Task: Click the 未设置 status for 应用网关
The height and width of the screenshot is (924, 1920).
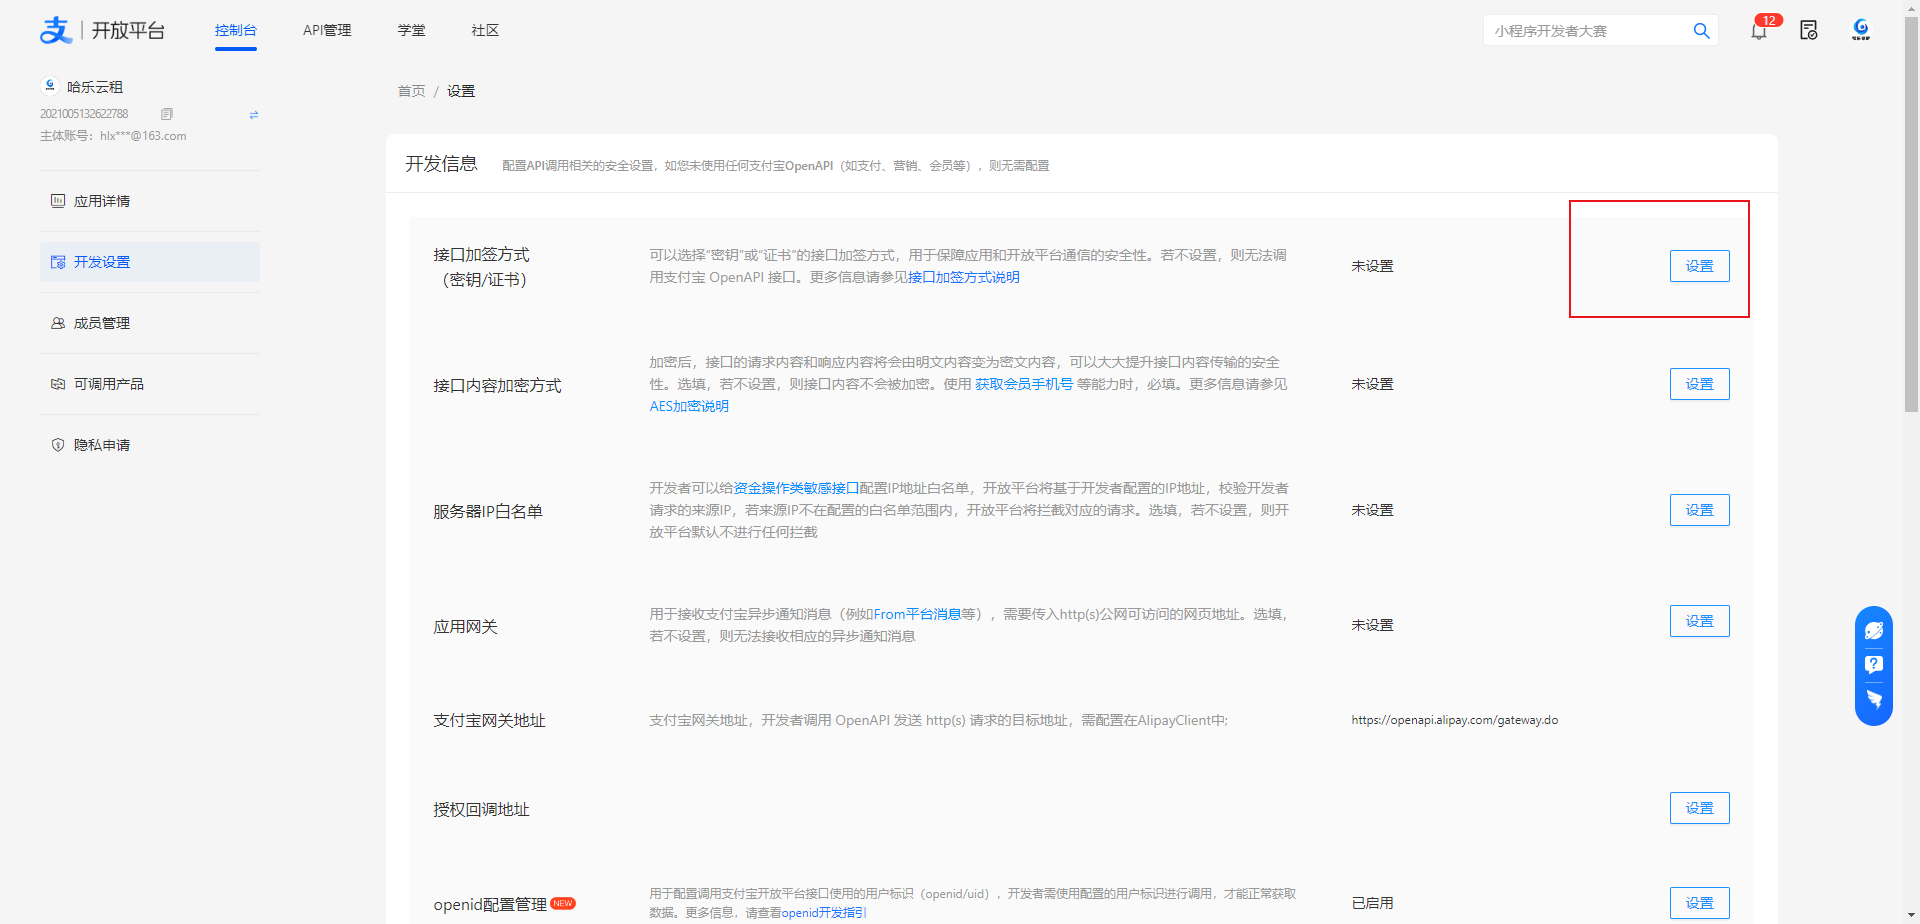Action: (1372, 625)
